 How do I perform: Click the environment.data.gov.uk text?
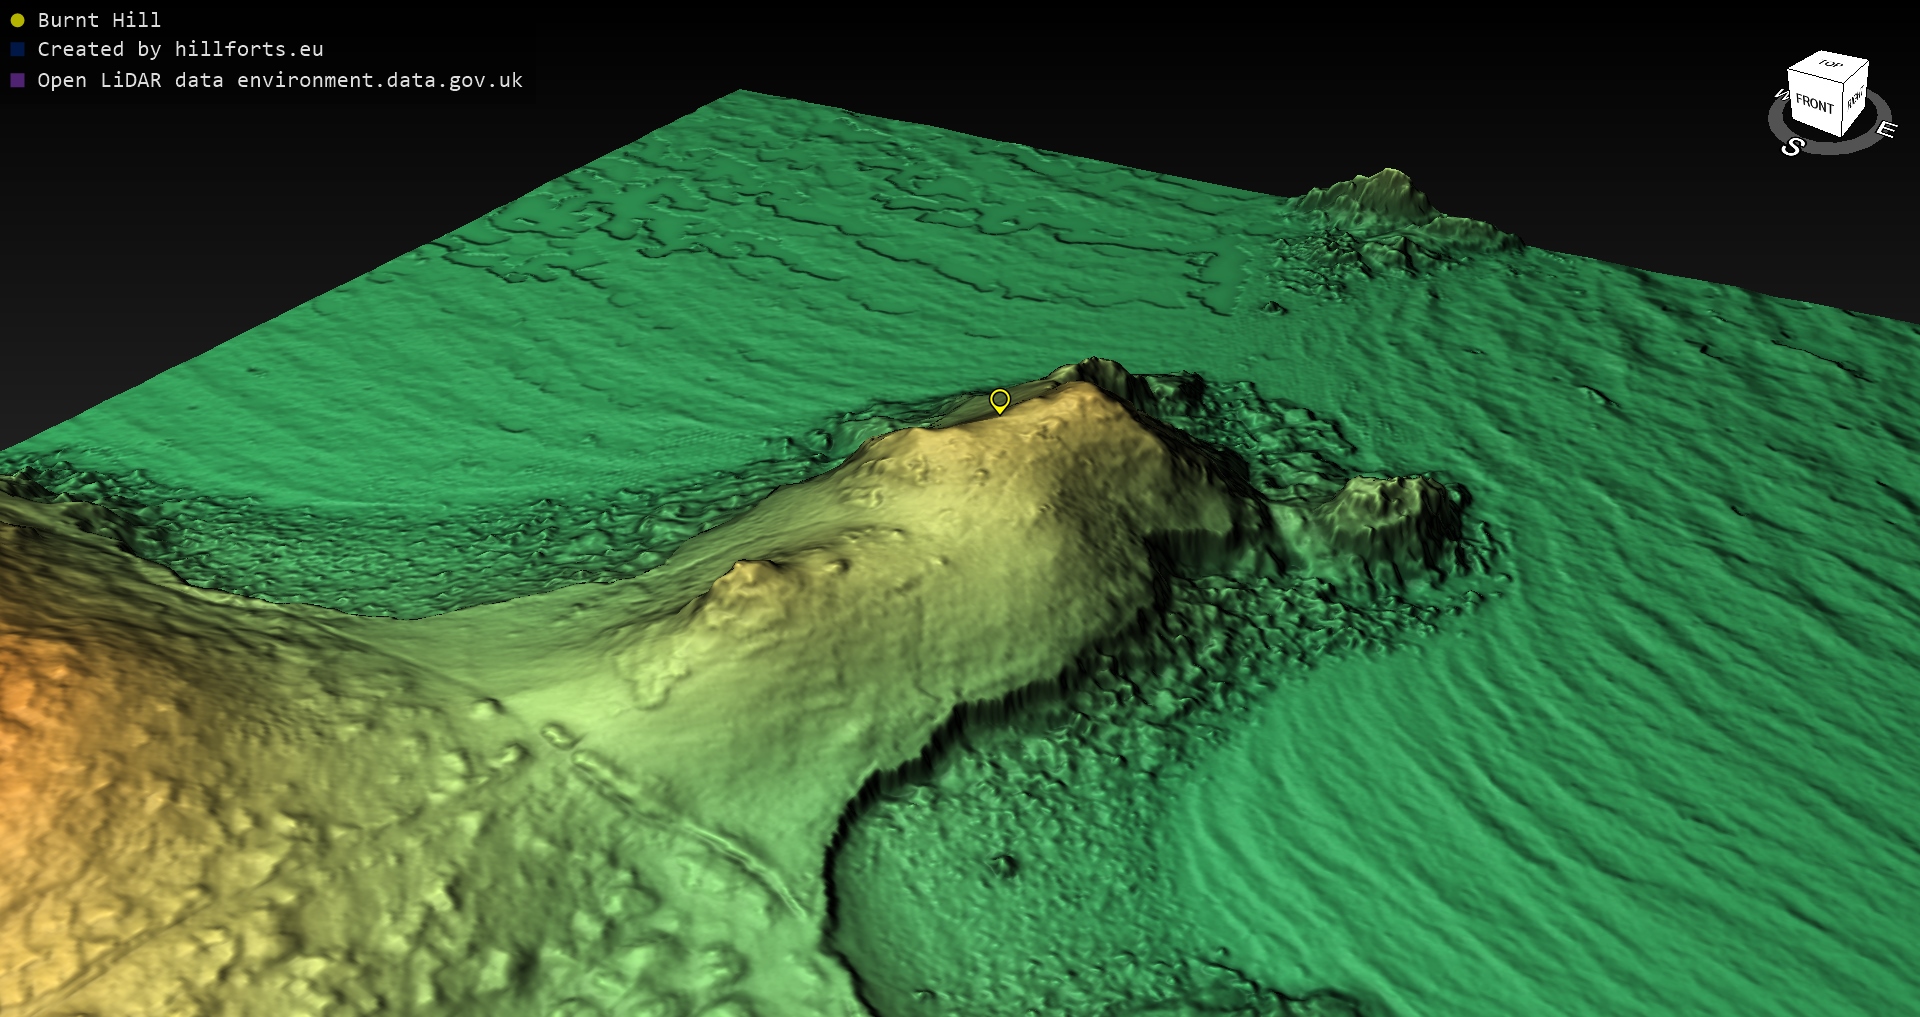[x=380, y=80]
